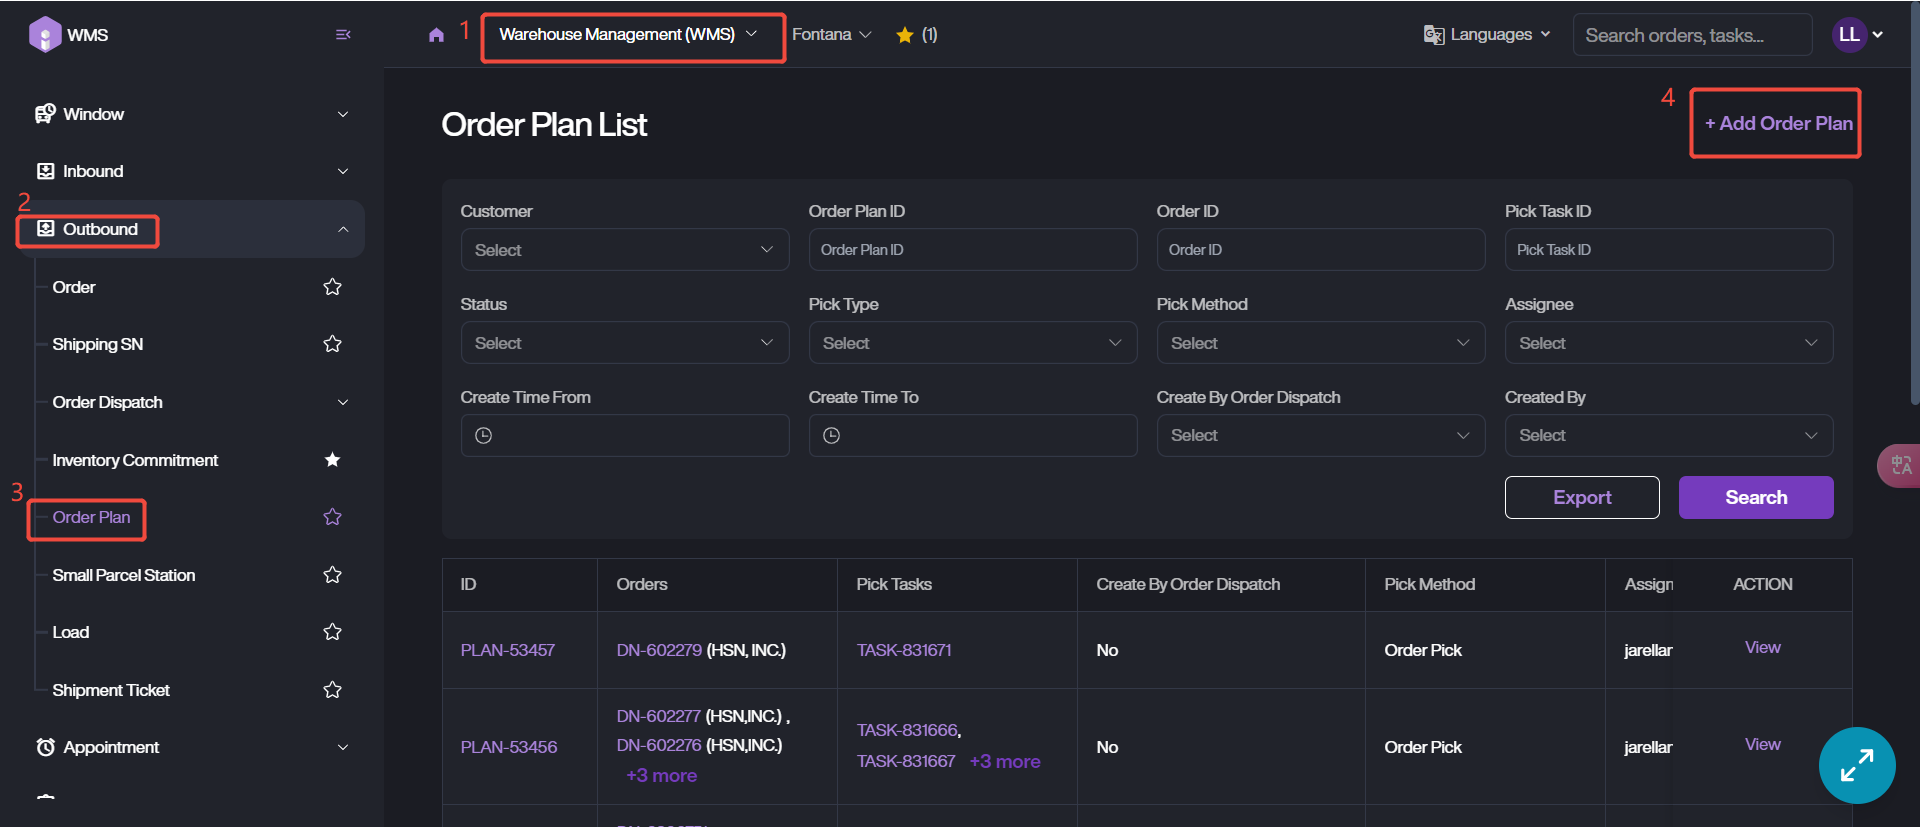Open the PLAN-53457 link
The height and width of the screenshot is (827, 1920).
pyautogui.click(x=508, y=650)
